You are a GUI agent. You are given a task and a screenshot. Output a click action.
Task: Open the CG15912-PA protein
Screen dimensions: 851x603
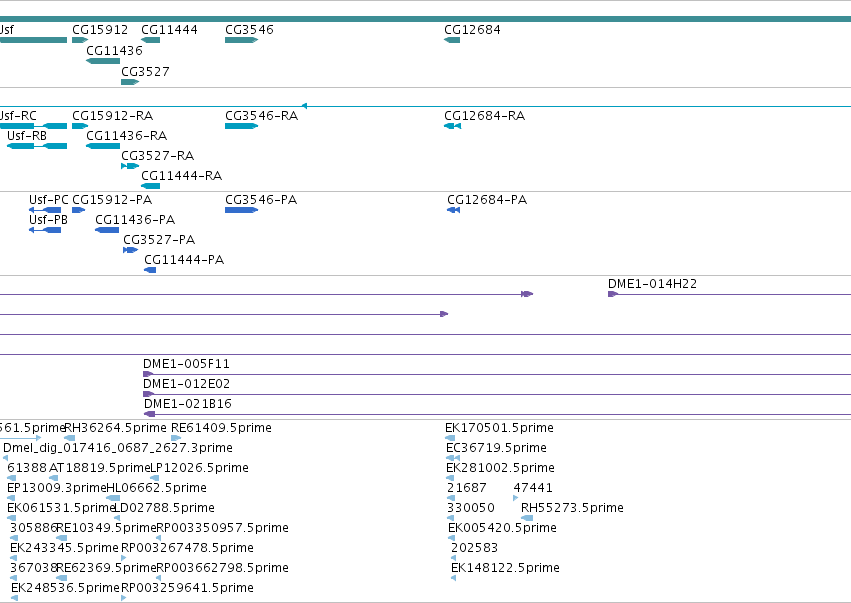click(x=79, y=210)
